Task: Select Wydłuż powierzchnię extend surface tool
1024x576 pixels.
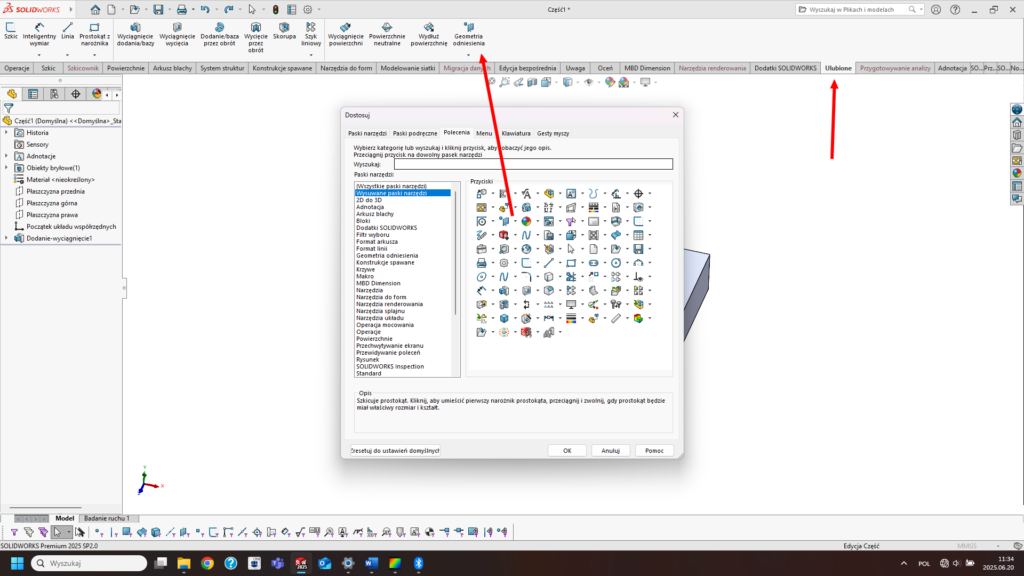Action: pos(428,34)
